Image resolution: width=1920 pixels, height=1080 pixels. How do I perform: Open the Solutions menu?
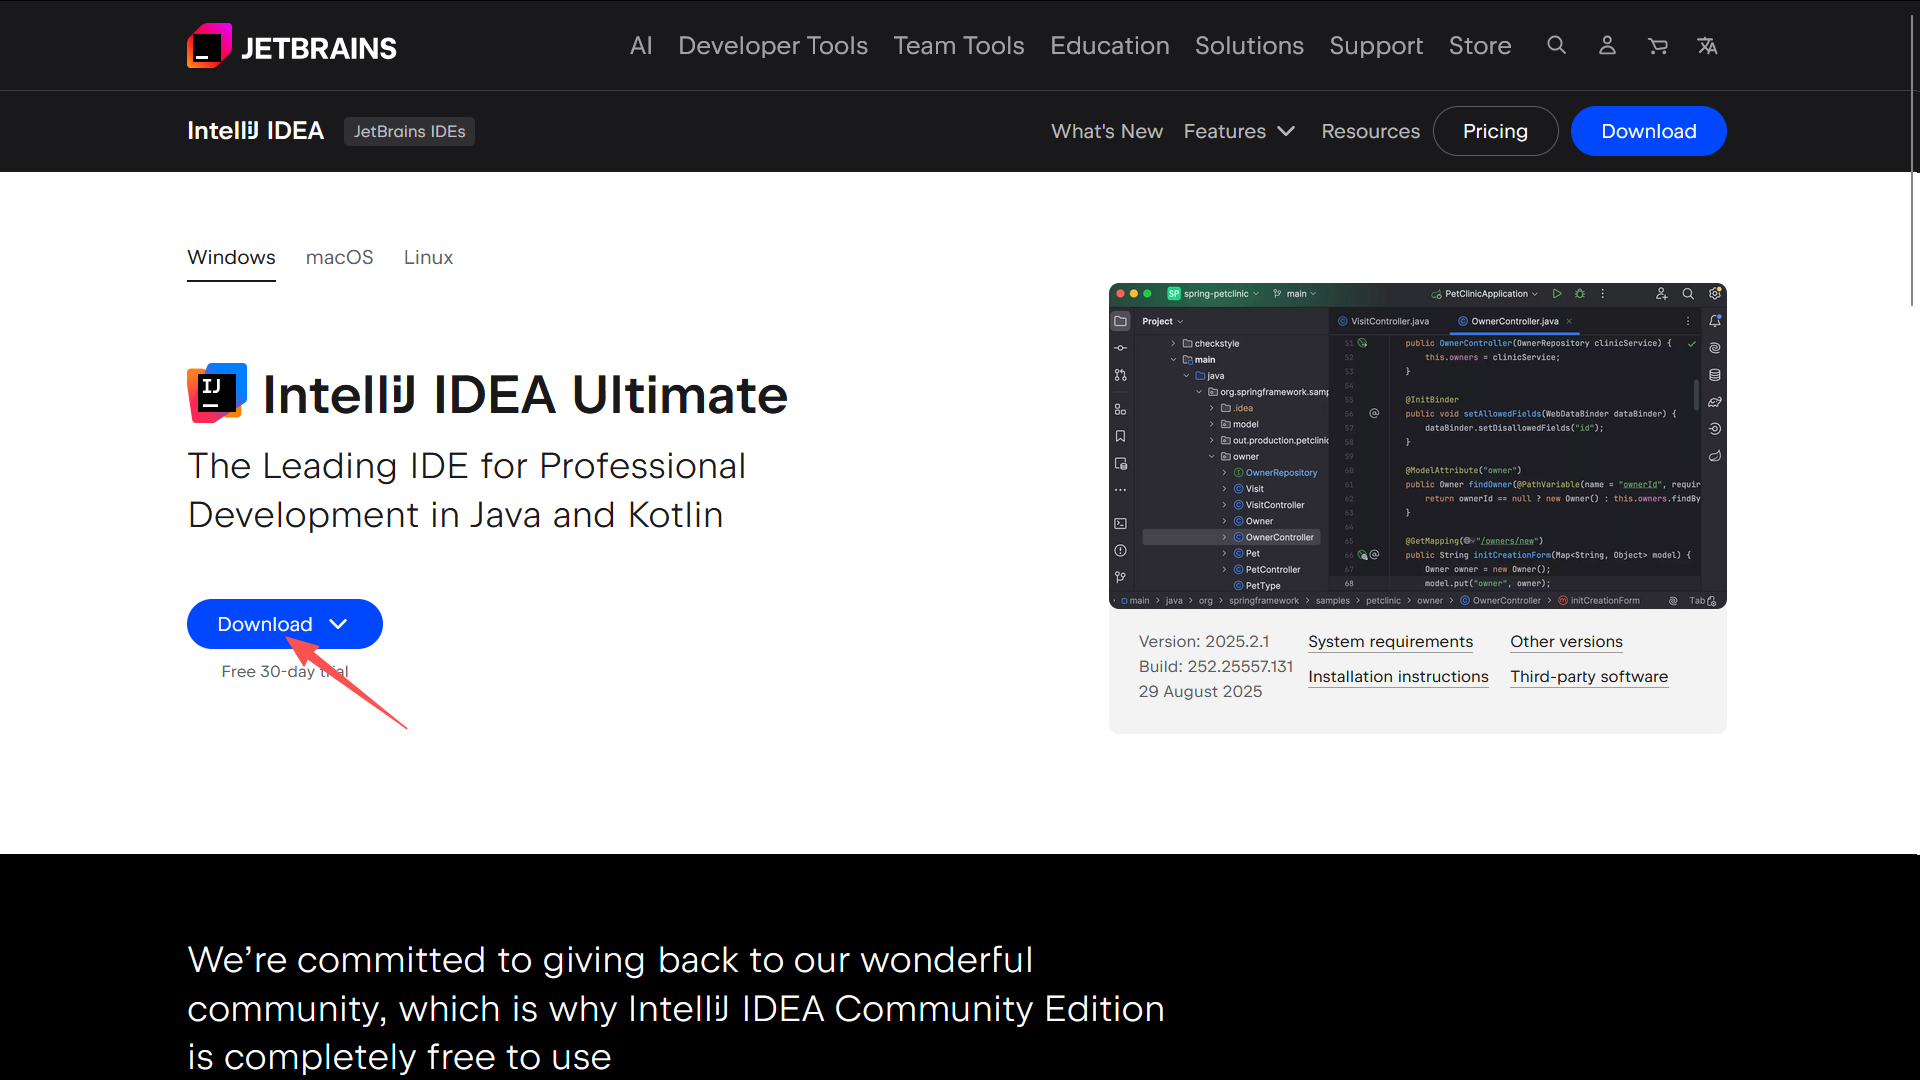[x=1249, y=46]
